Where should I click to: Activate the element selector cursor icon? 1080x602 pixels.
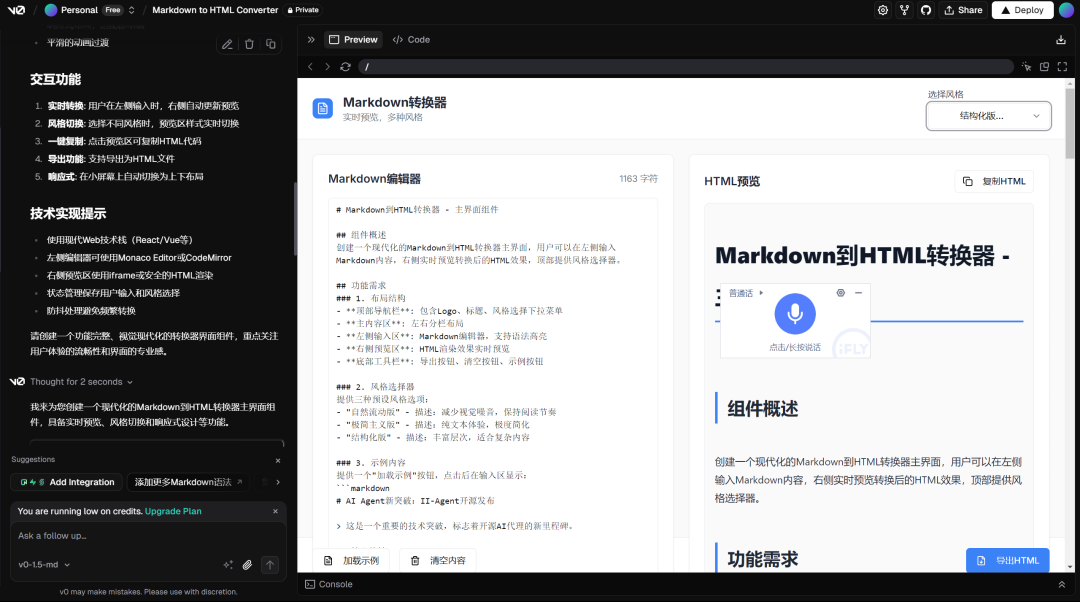1026,67
